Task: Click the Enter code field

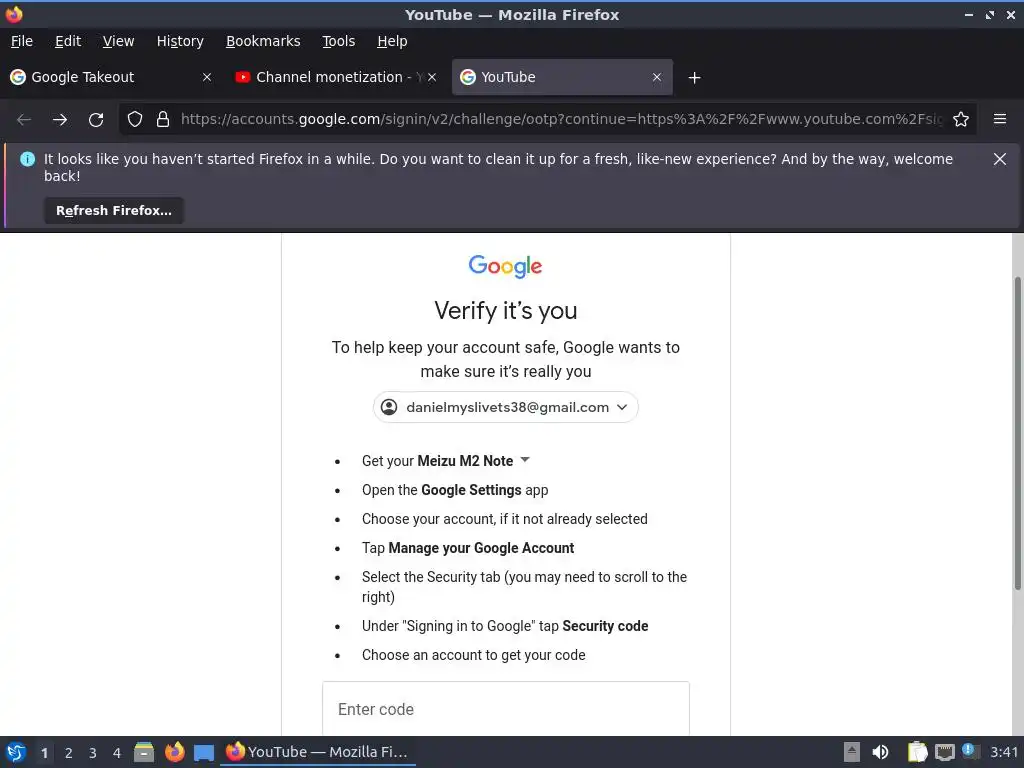Action: (505, 709)
